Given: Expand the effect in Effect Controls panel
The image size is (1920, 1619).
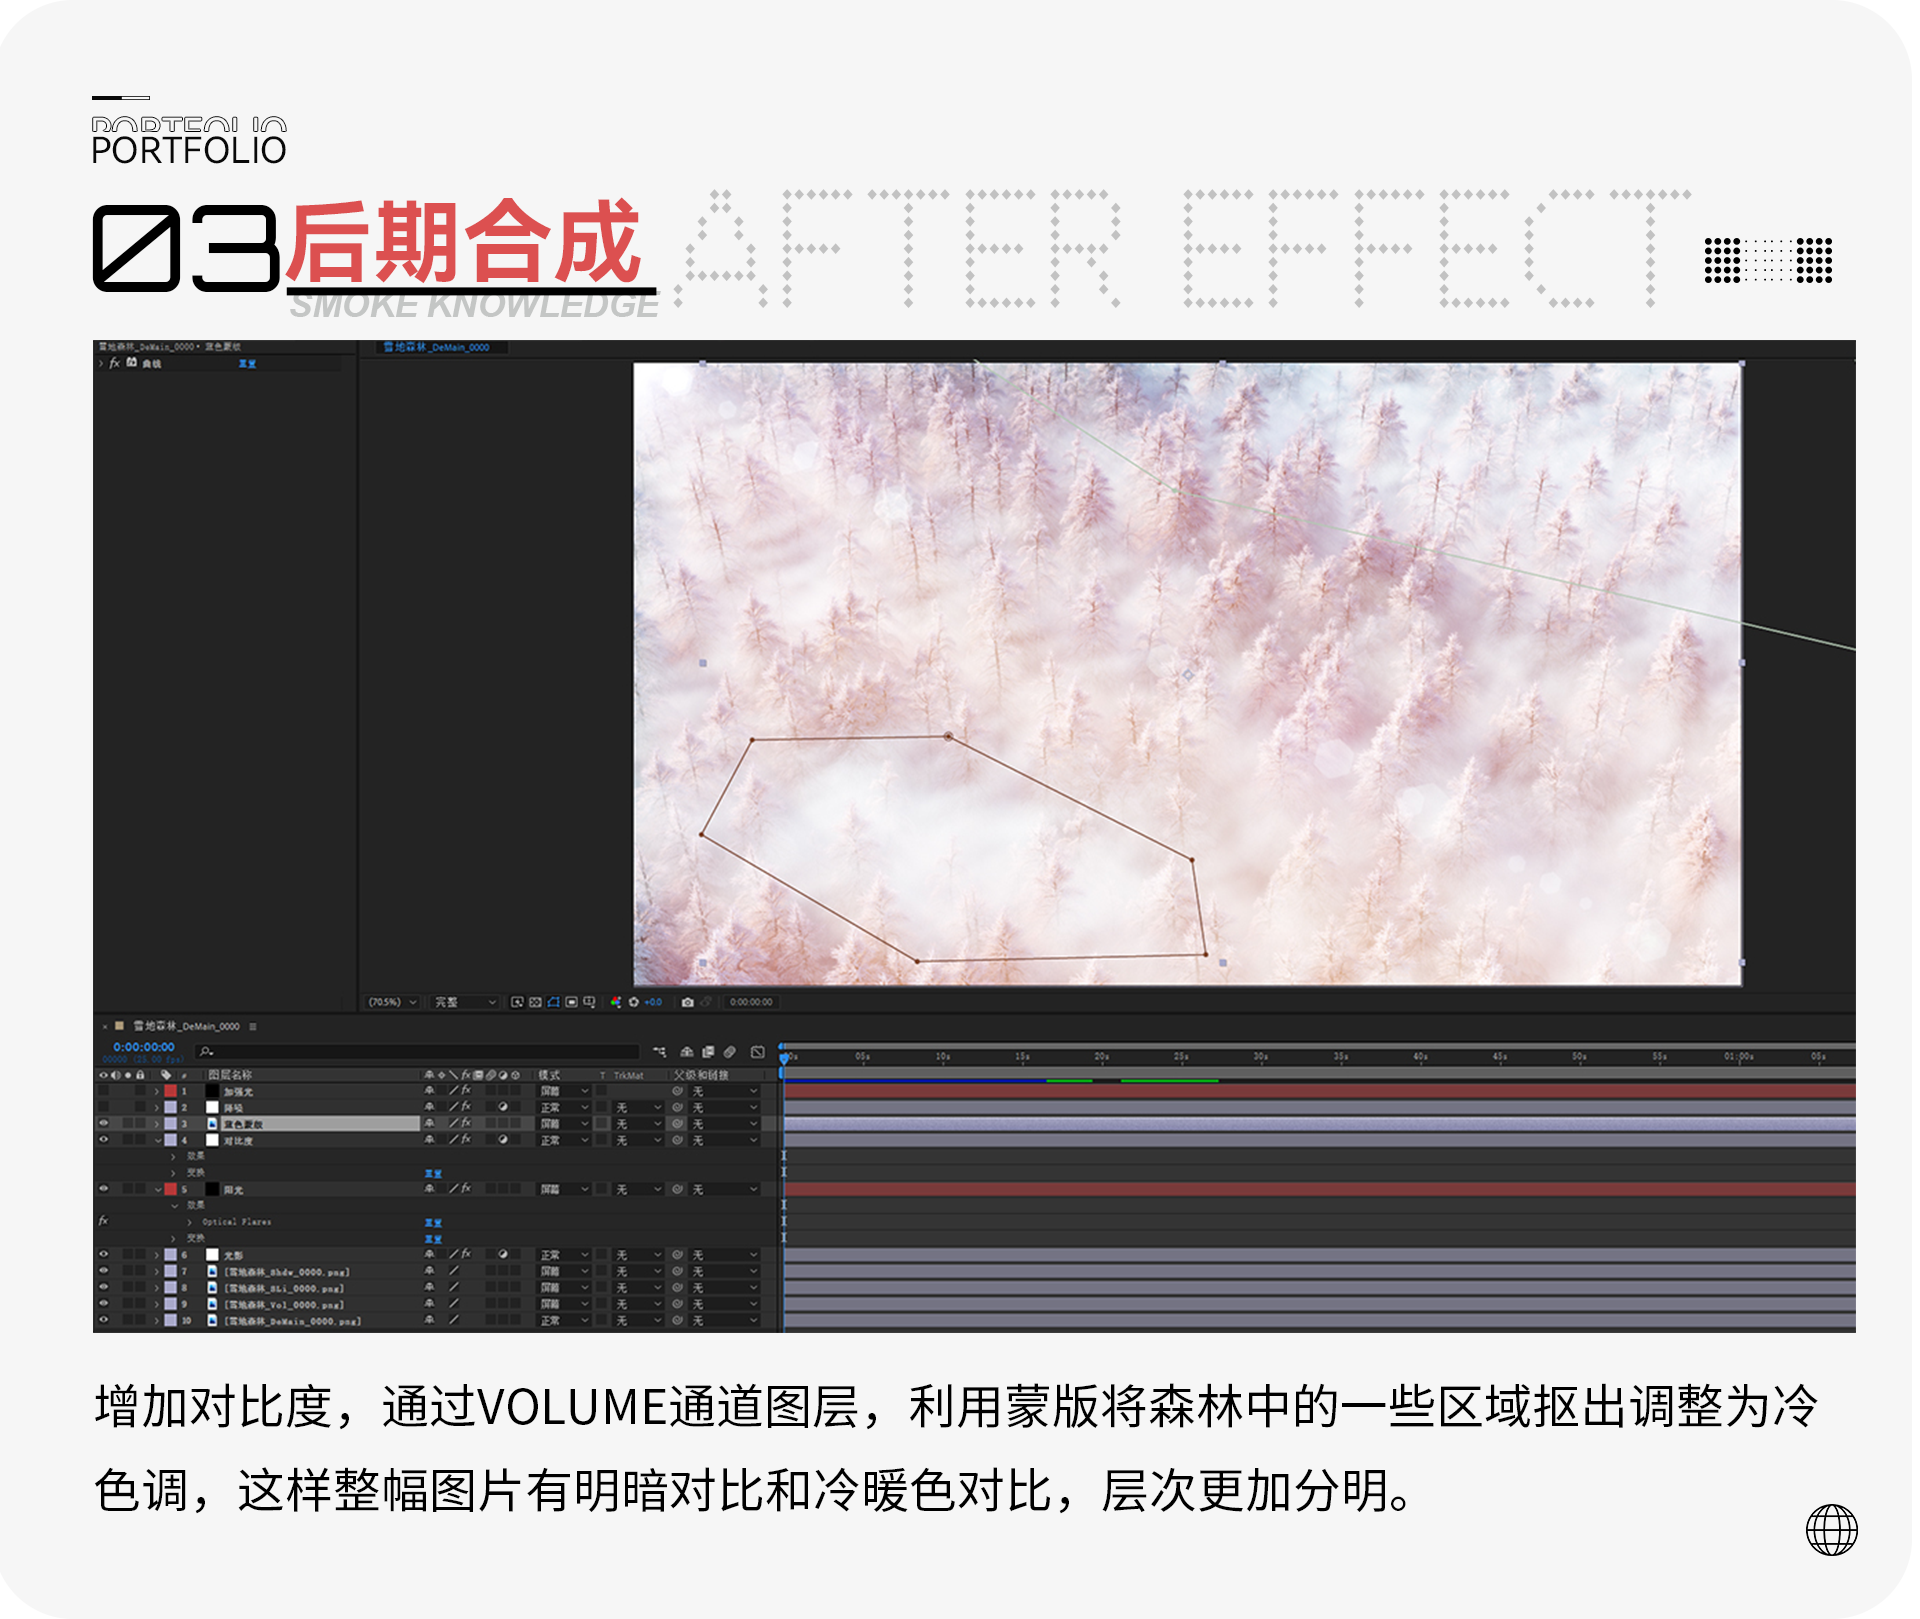Looking at the screenshot, I should coord(101,363).
